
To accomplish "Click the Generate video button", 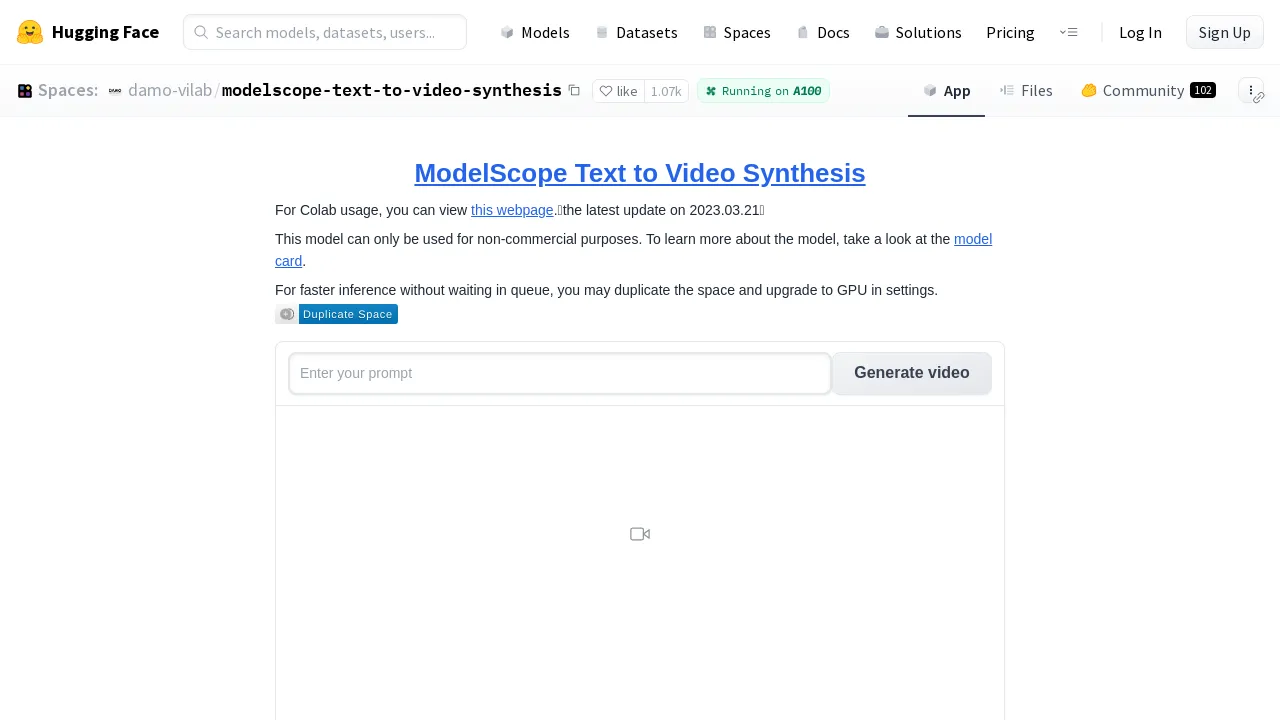I will [x=911, y=373].
